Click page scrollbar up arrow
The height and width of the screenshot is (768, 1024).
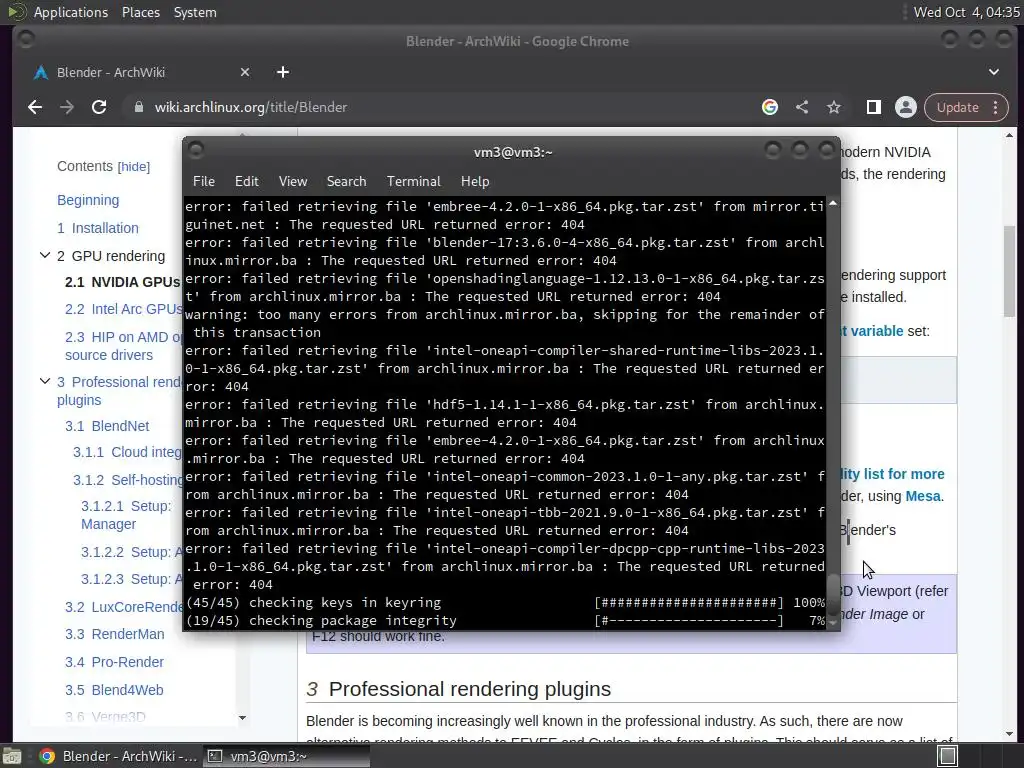click(x=1010, y=136)
